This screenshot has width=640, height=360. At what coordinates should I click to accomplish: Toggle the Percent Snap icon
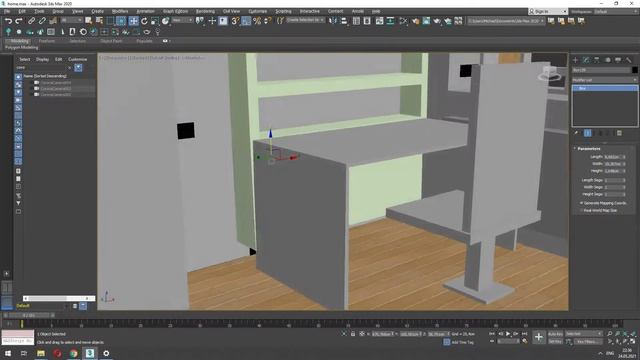pyautogui.click(x=257, y=21)
